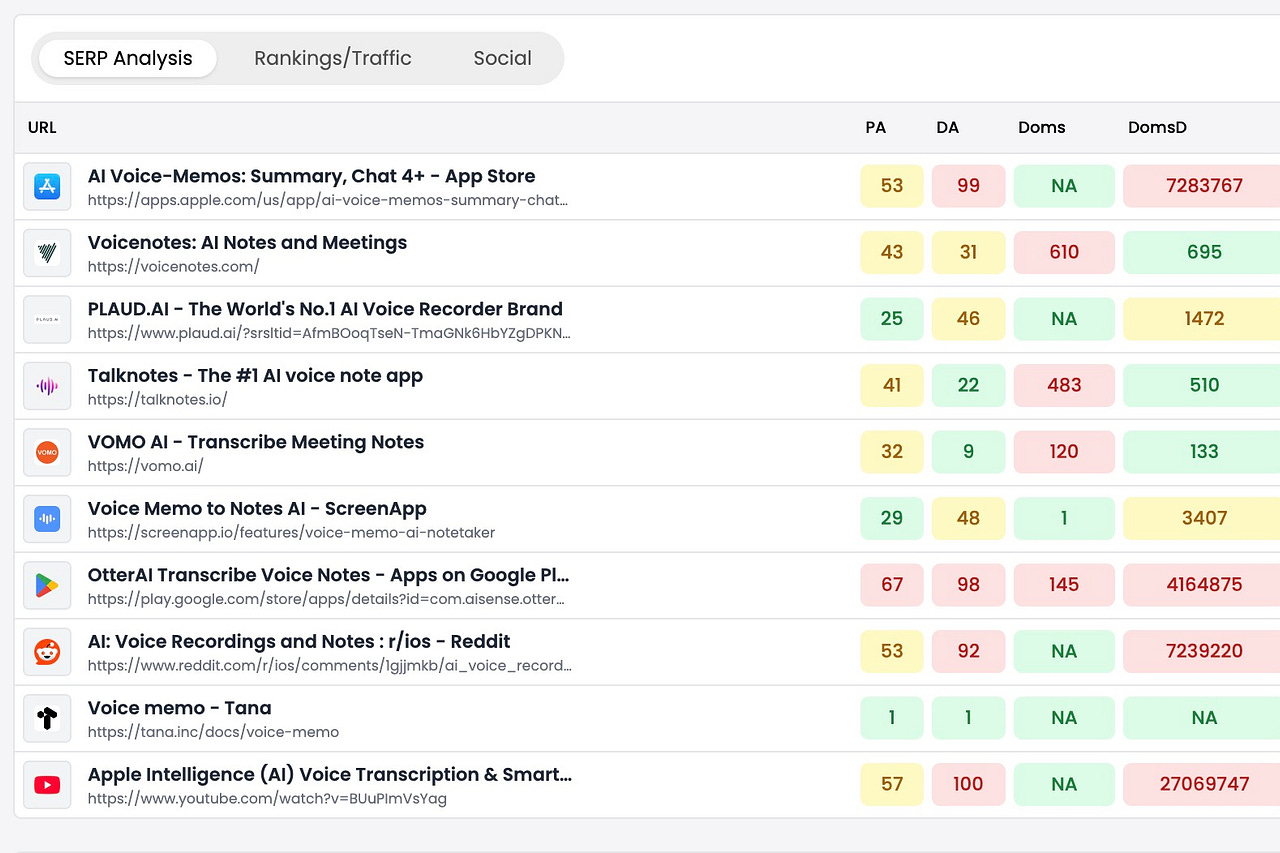Open Voicenotes: AI Notes and Meetings result
The width and height of the screenshot is (1280, 853).
[x=247, y=242]
